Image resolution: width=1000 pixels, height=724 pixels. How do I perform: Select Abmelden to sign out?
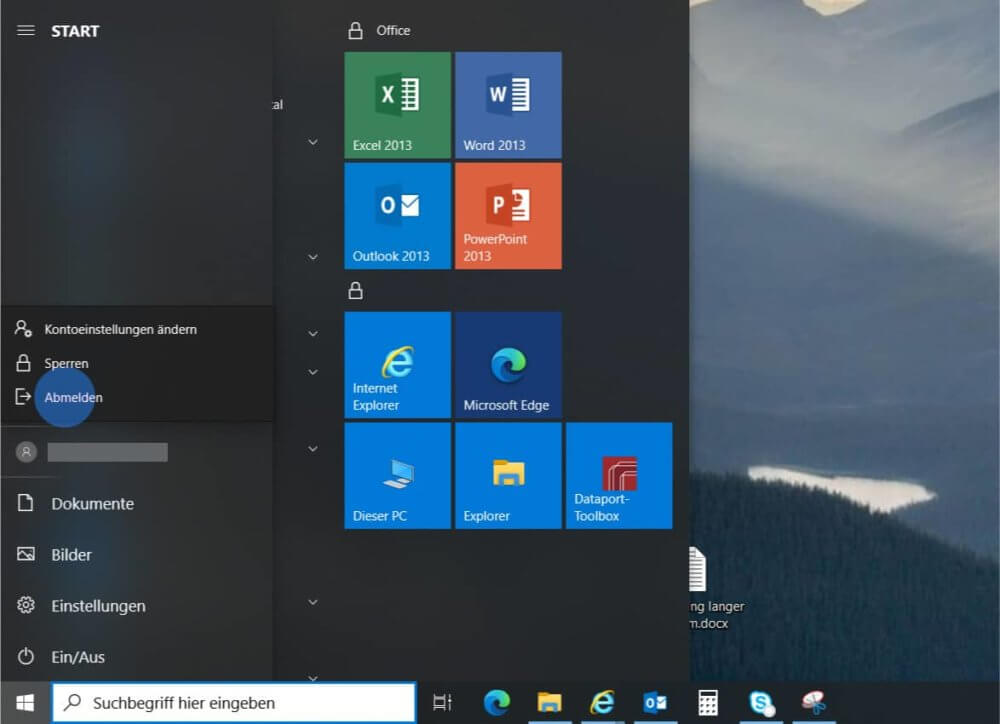[137, 397]
